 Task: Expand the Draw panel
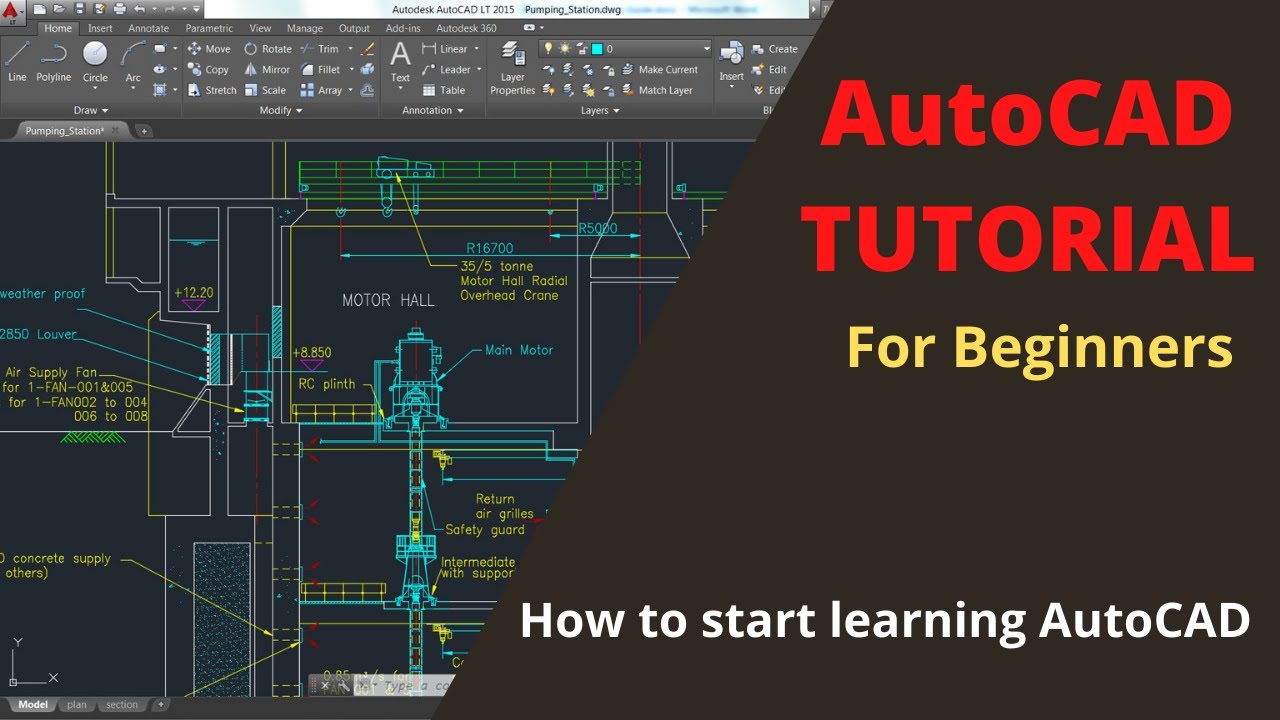tap(92, 110)
